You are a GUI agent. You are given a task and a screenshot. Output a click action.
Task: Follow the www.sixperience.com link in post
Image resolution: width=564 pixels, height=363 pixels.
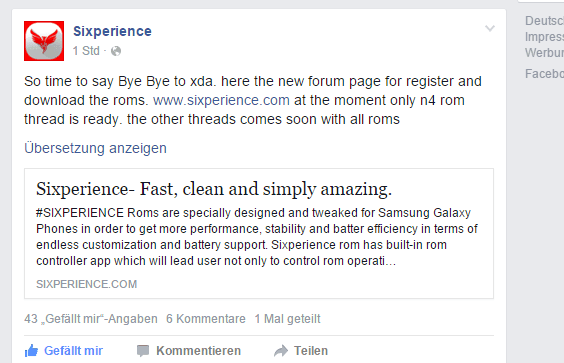tap(221, 100)
